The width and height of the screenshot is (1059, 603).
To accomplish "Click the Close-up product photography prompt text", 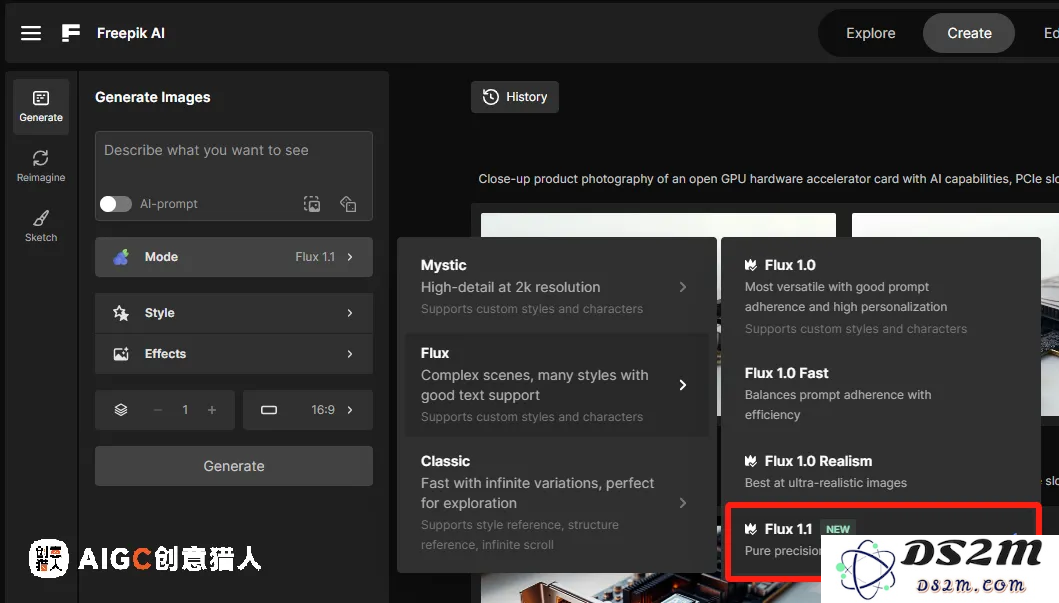I will 769,179.
